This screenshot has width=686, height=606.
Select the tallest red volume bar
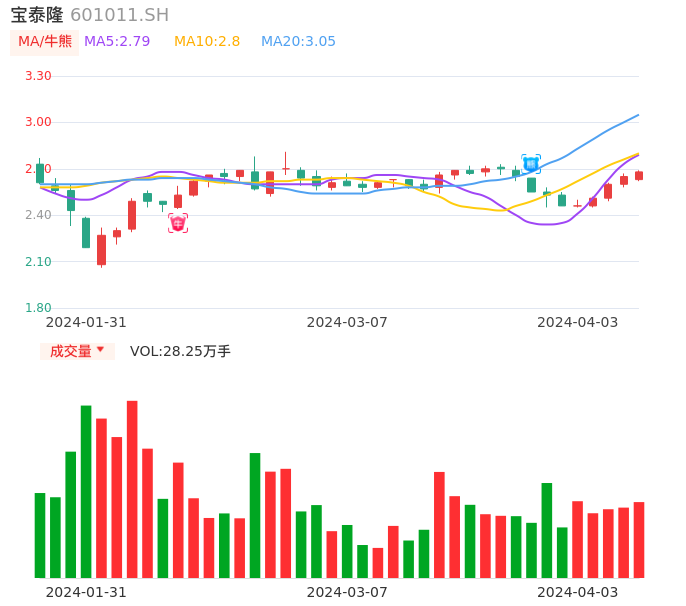click(132, 489)
